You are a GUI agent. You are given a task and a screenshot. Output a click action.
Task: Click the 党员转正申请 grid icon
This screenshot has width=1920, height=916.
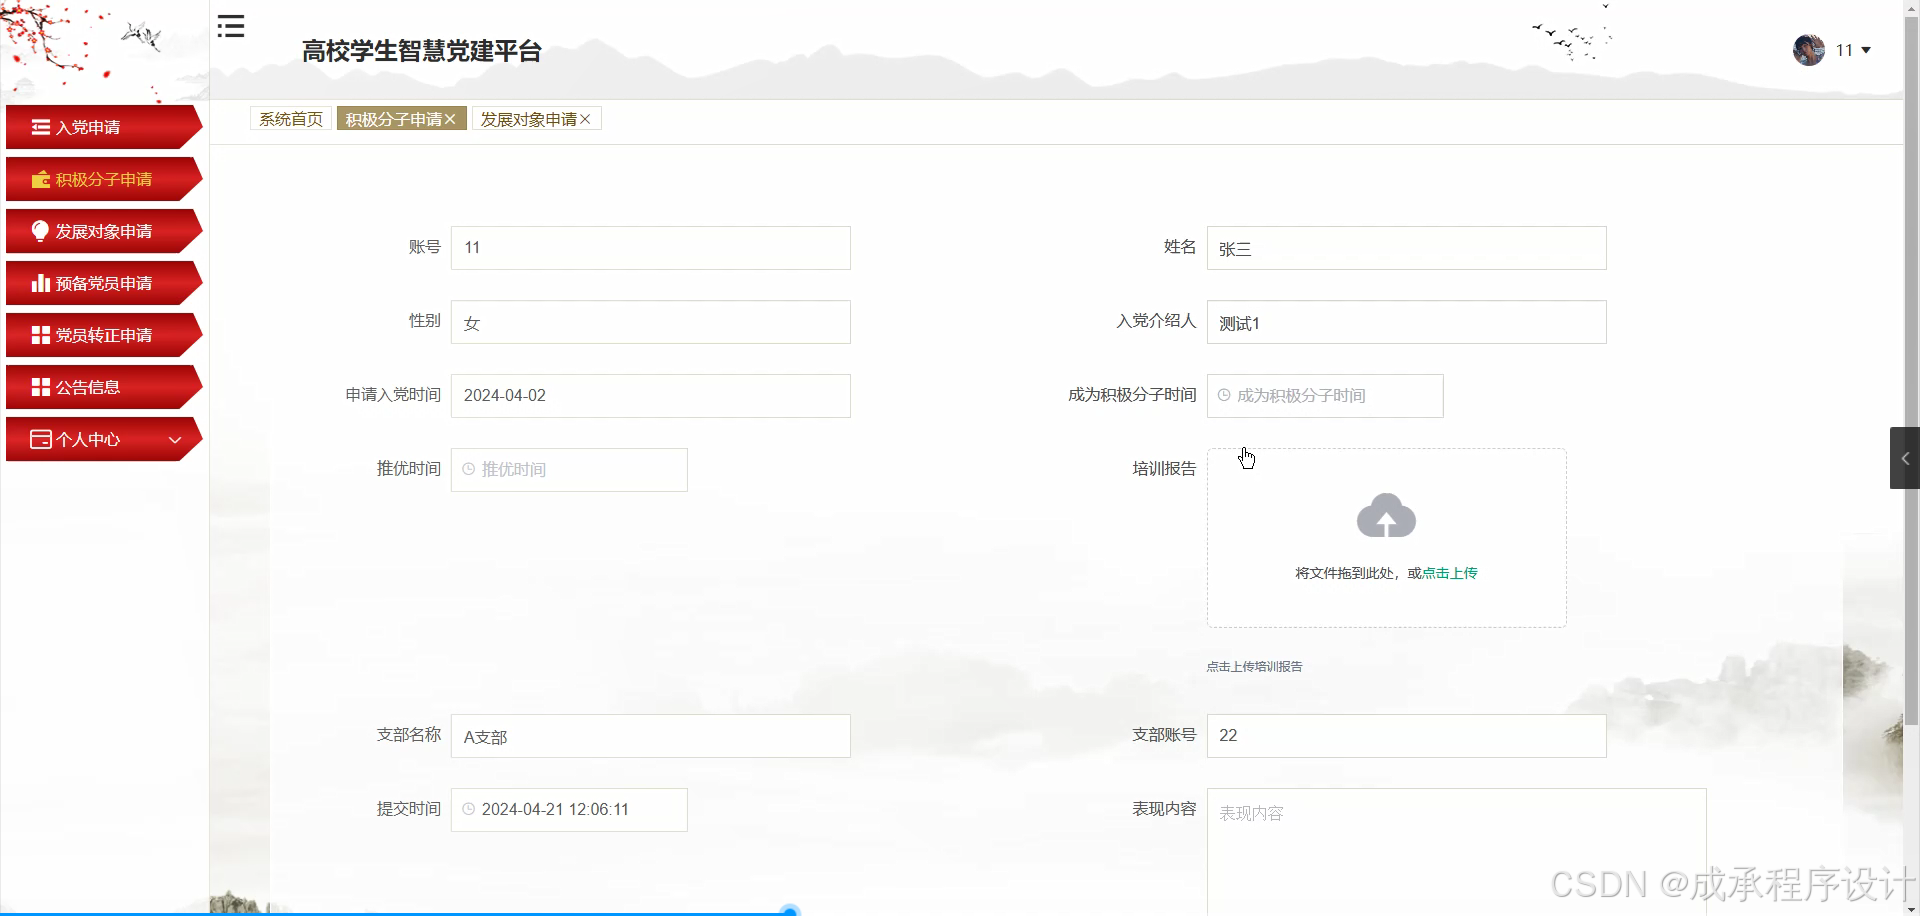tap(40, 335)
